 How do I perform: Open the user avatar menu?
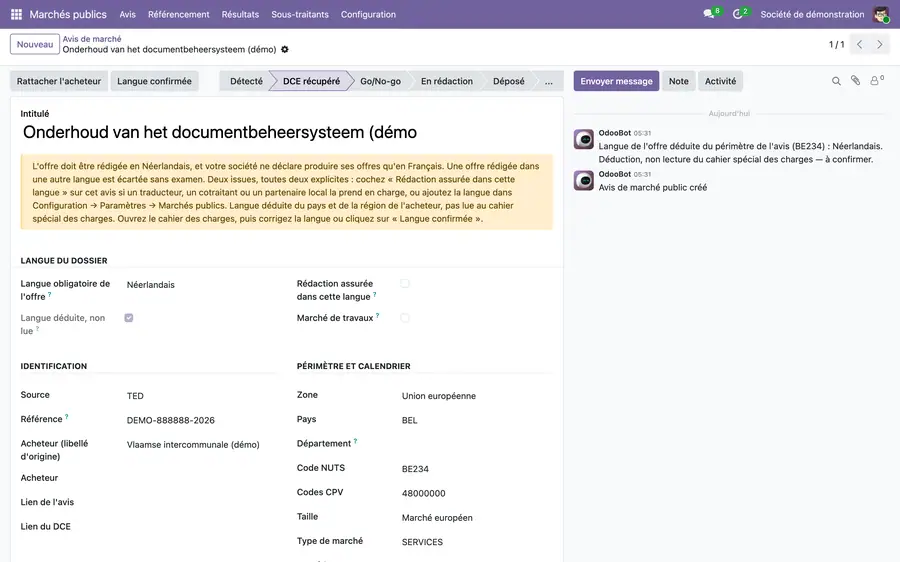(881, 14)
